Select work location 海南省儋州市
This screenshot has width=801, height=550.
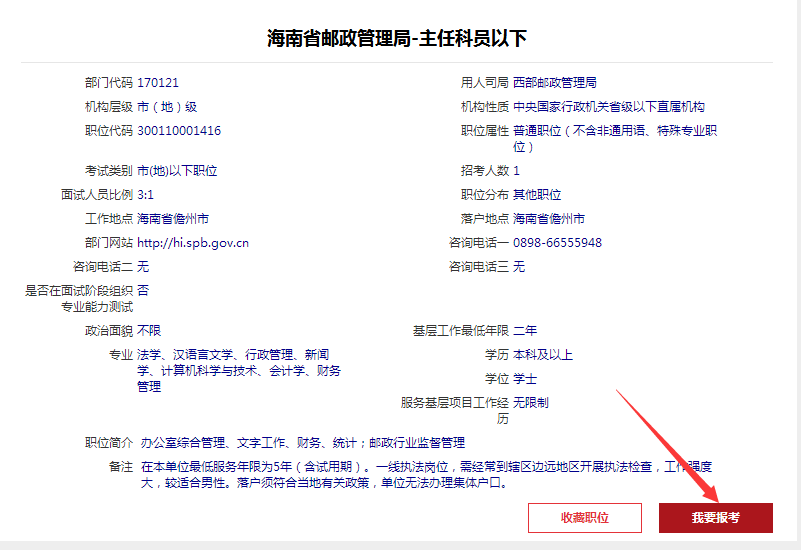[x=173, y=219]
